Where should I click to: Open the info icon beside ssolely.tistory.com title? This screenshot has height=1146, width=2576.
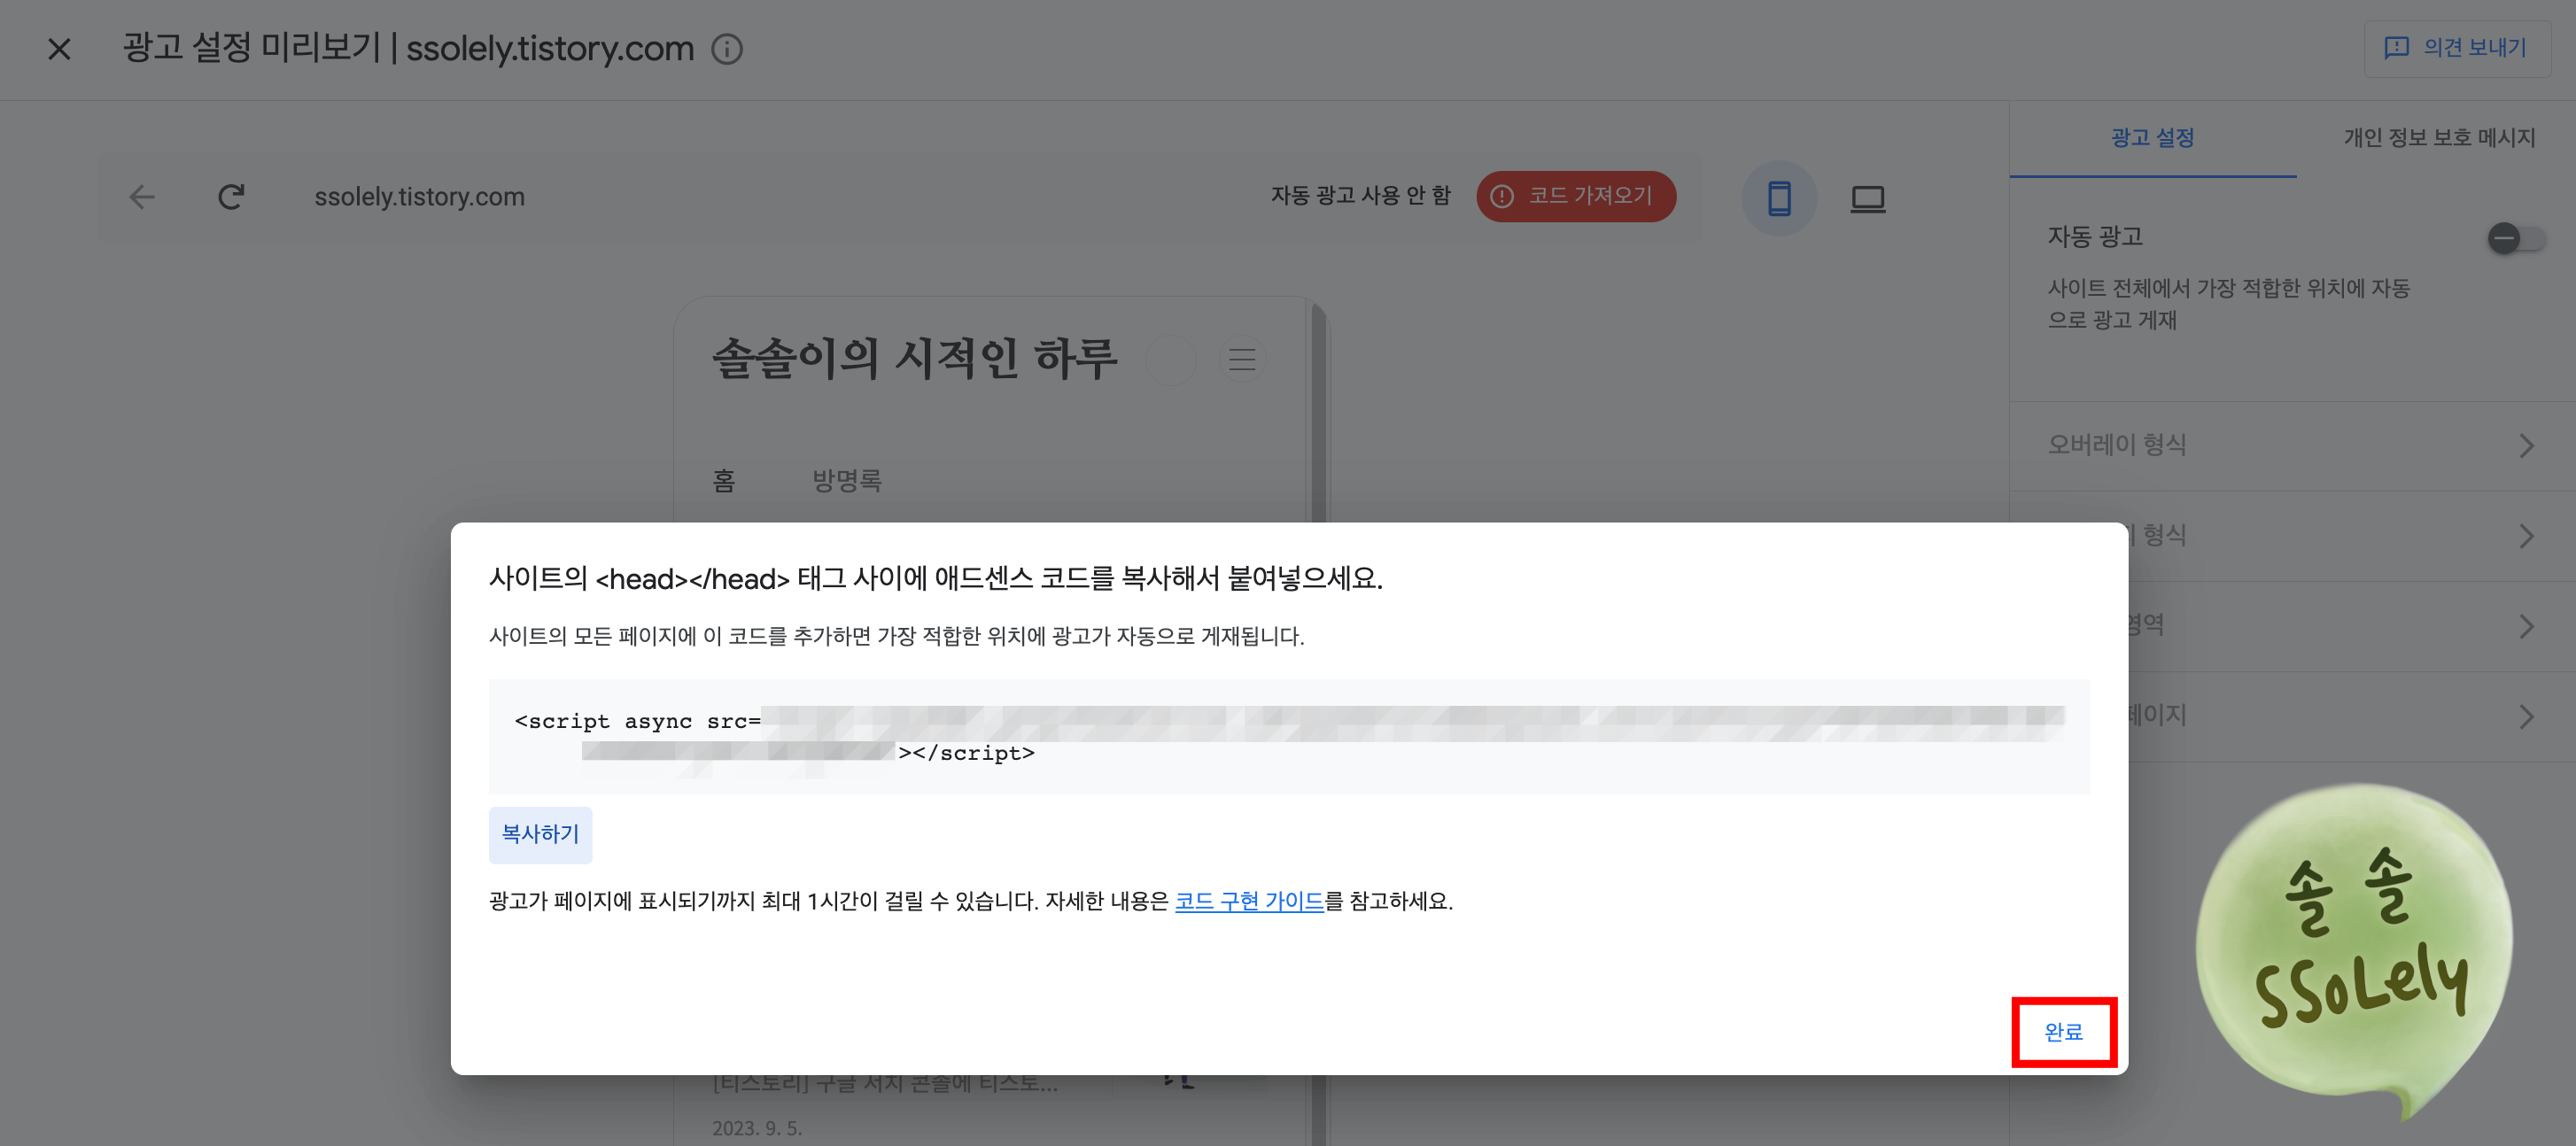[727, 49]
